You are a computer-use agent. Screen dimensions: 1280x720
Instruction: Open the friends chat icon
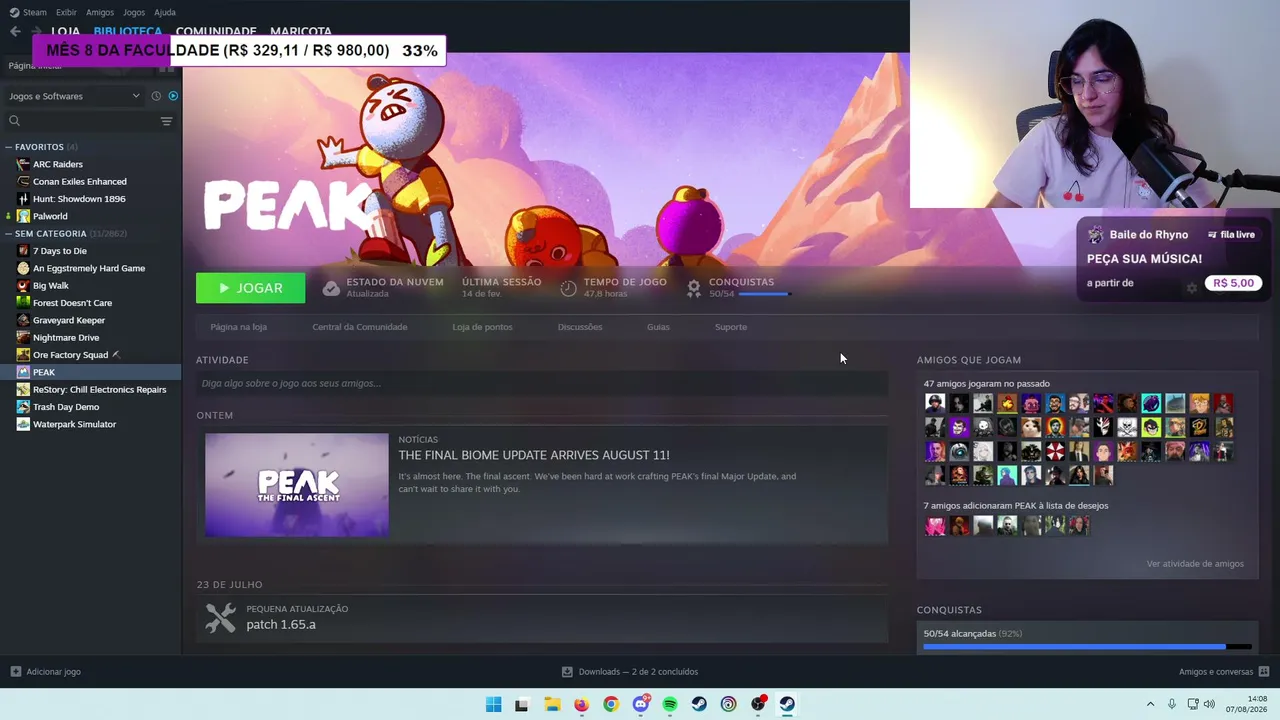click(x=1264, y=672)
